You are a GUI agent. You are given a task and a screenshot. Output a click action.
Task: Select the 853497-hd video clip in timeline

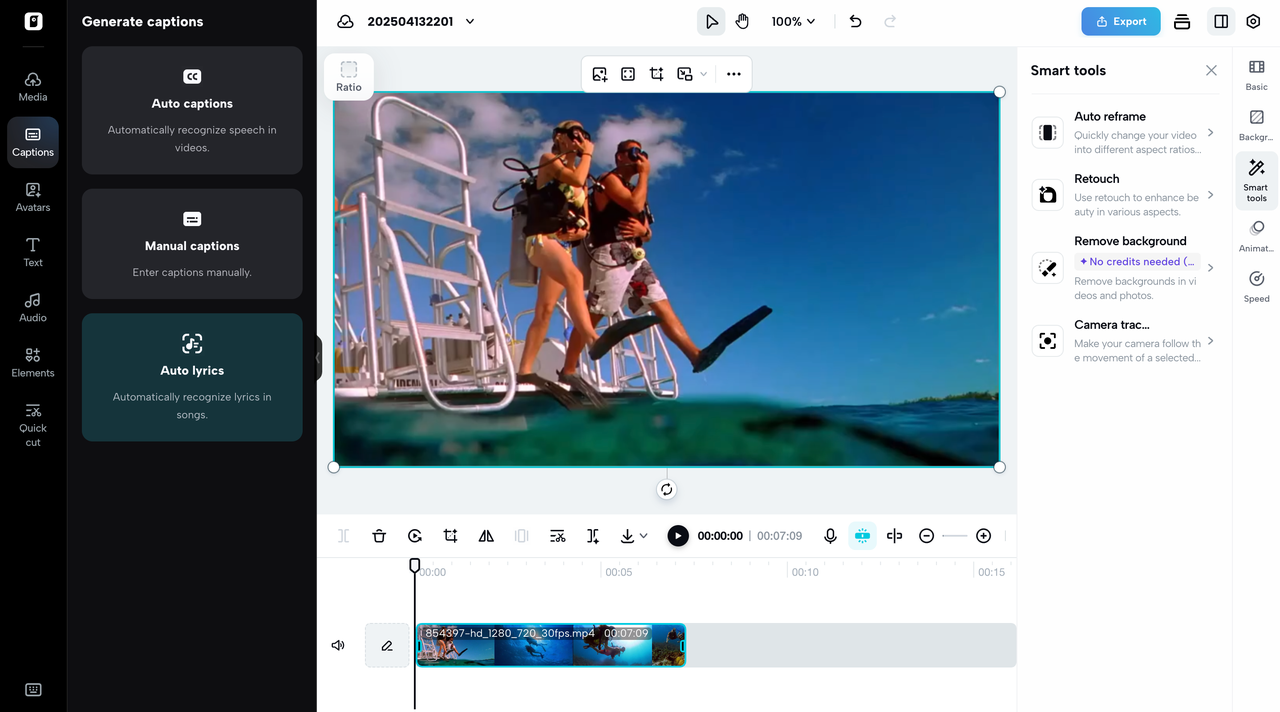[550, 645]
